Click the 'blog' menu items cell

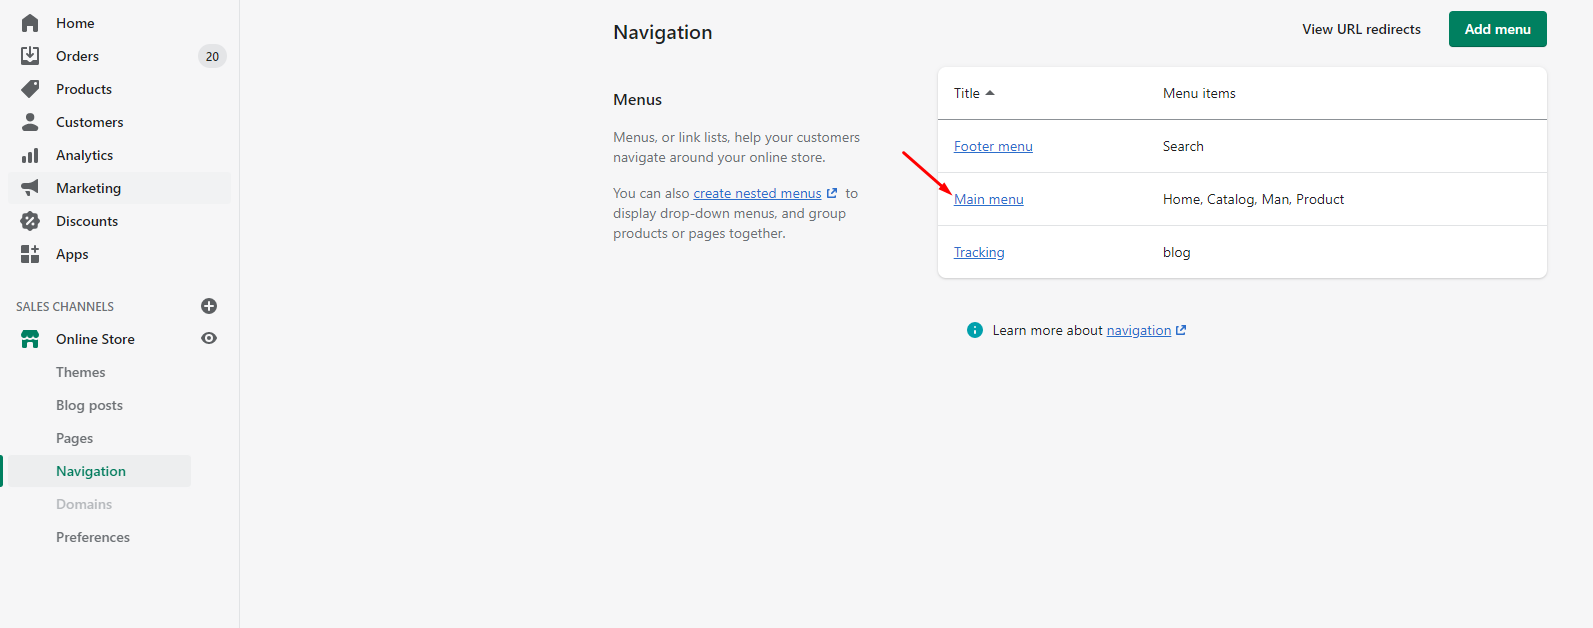(x=1176, y=252)
